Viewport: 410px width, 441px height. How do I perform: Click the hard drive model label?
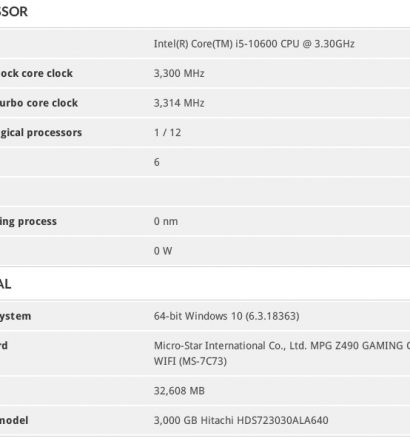(x=14, y=420)
